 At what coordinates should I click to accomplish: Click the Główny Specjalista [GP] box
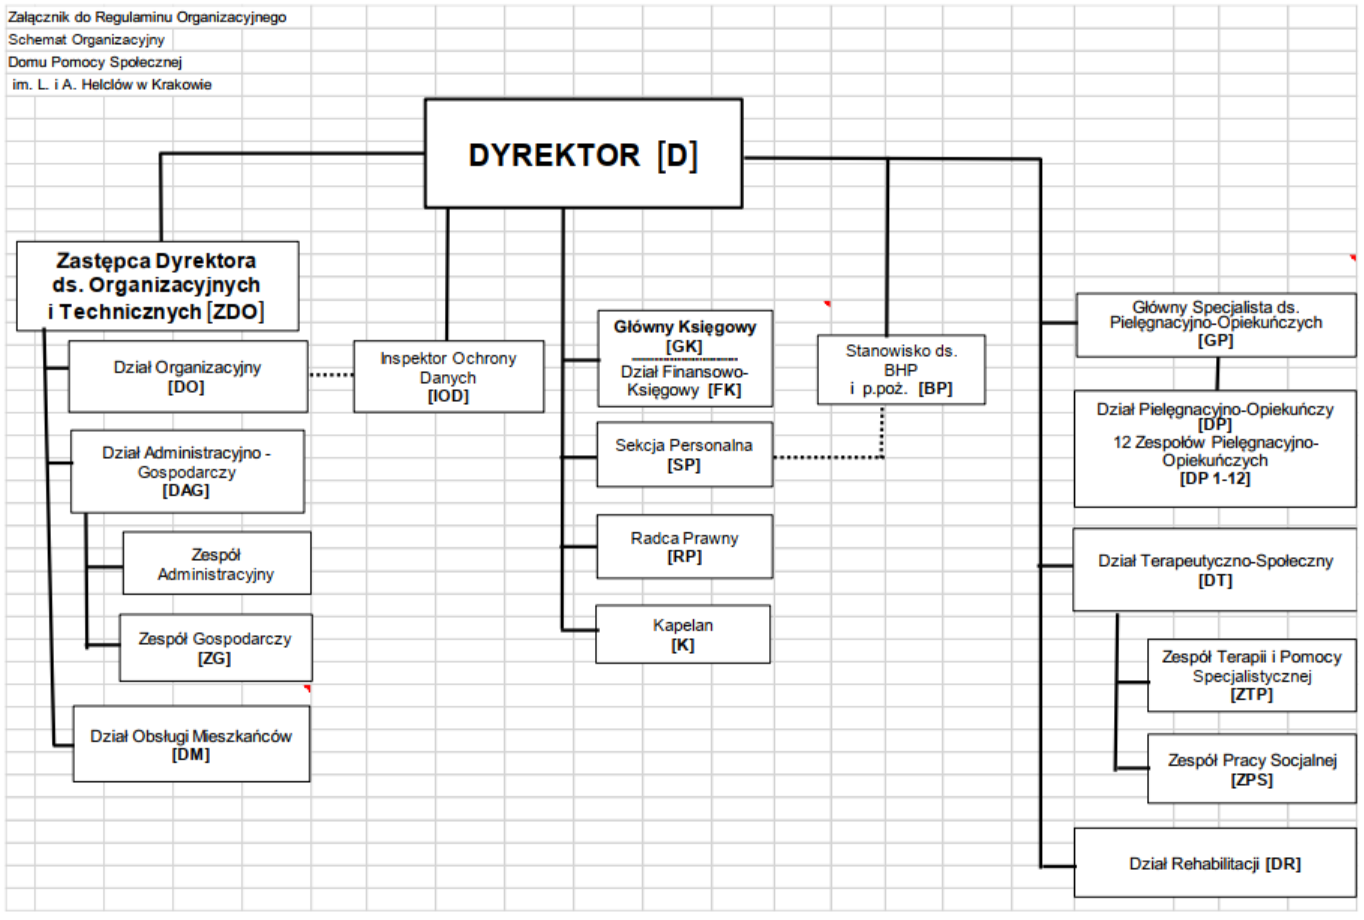[1215, 324]
